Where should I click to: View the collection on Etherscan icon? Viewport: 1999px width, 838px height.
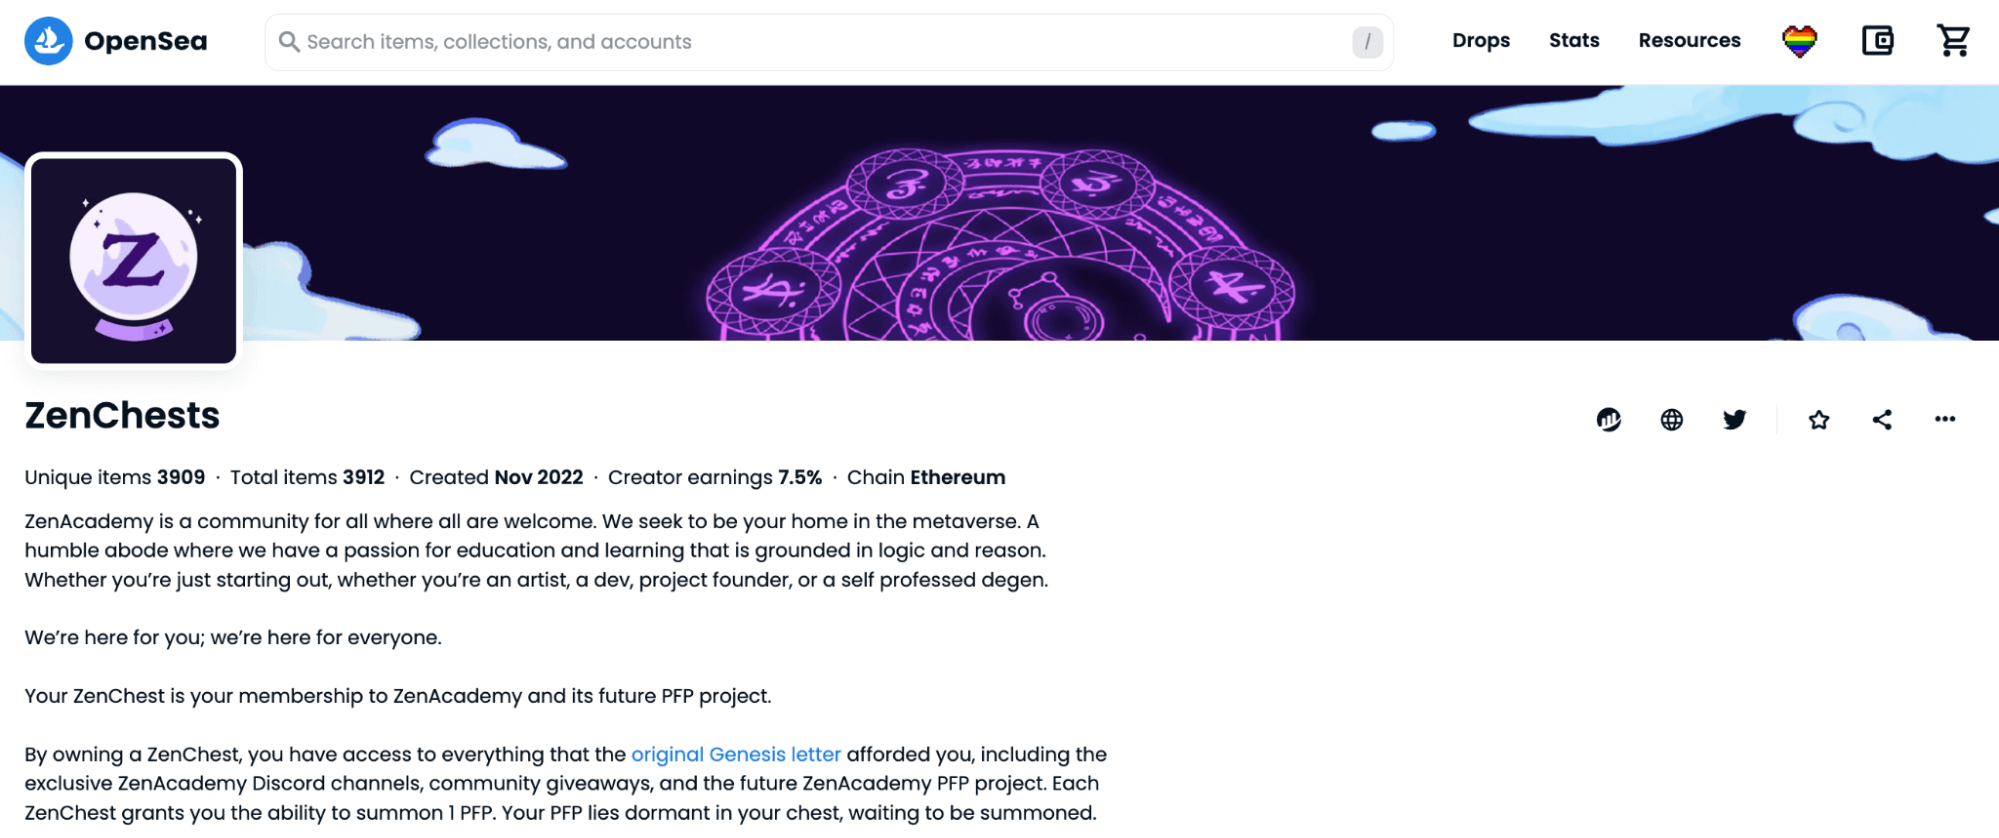point(1608,420)
